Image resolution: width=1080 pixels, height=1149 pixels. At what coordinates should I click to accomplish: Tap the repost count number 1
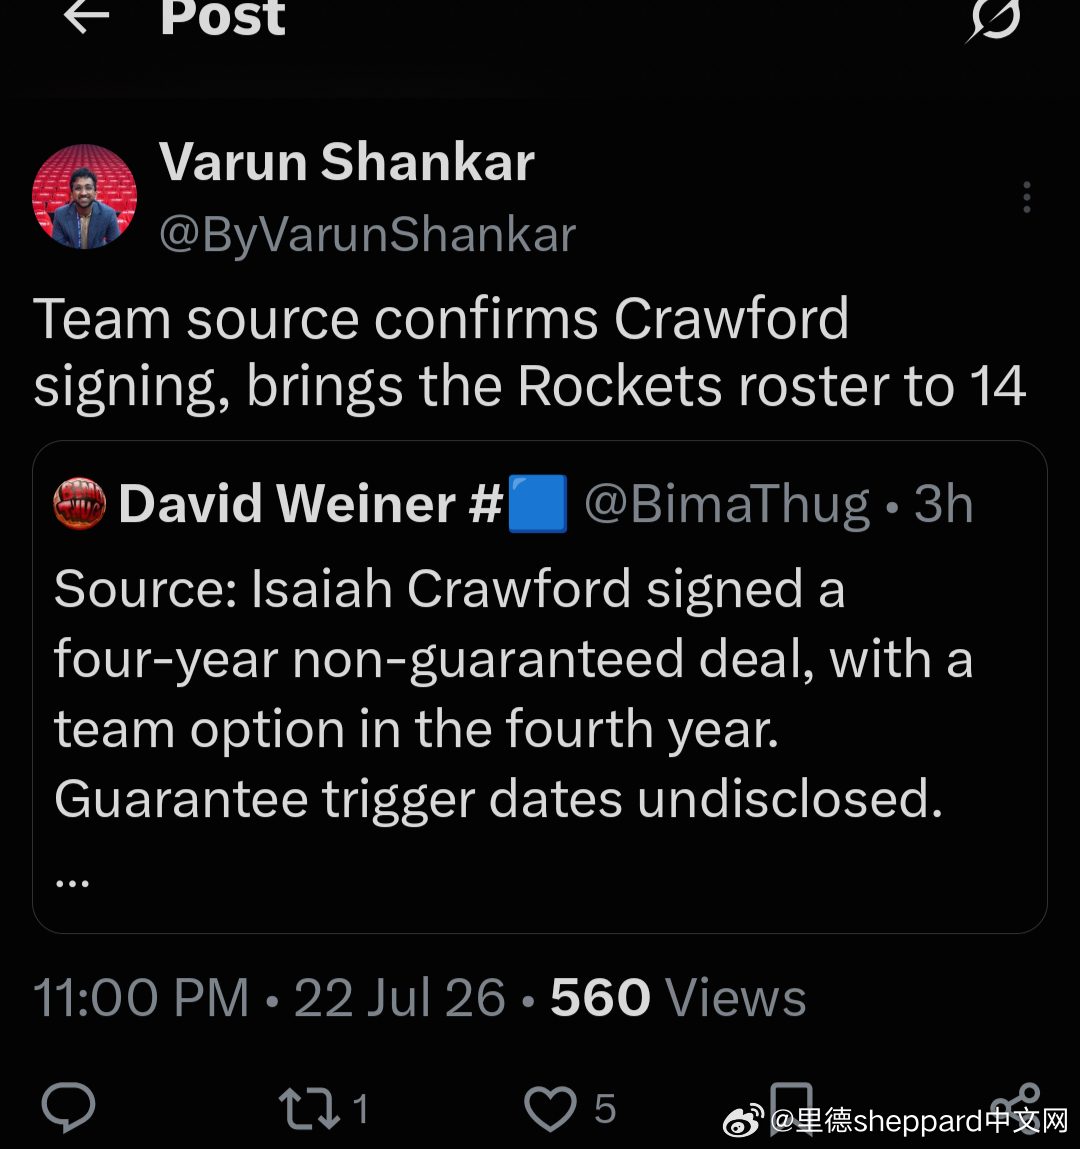(x=360, y=1108)
